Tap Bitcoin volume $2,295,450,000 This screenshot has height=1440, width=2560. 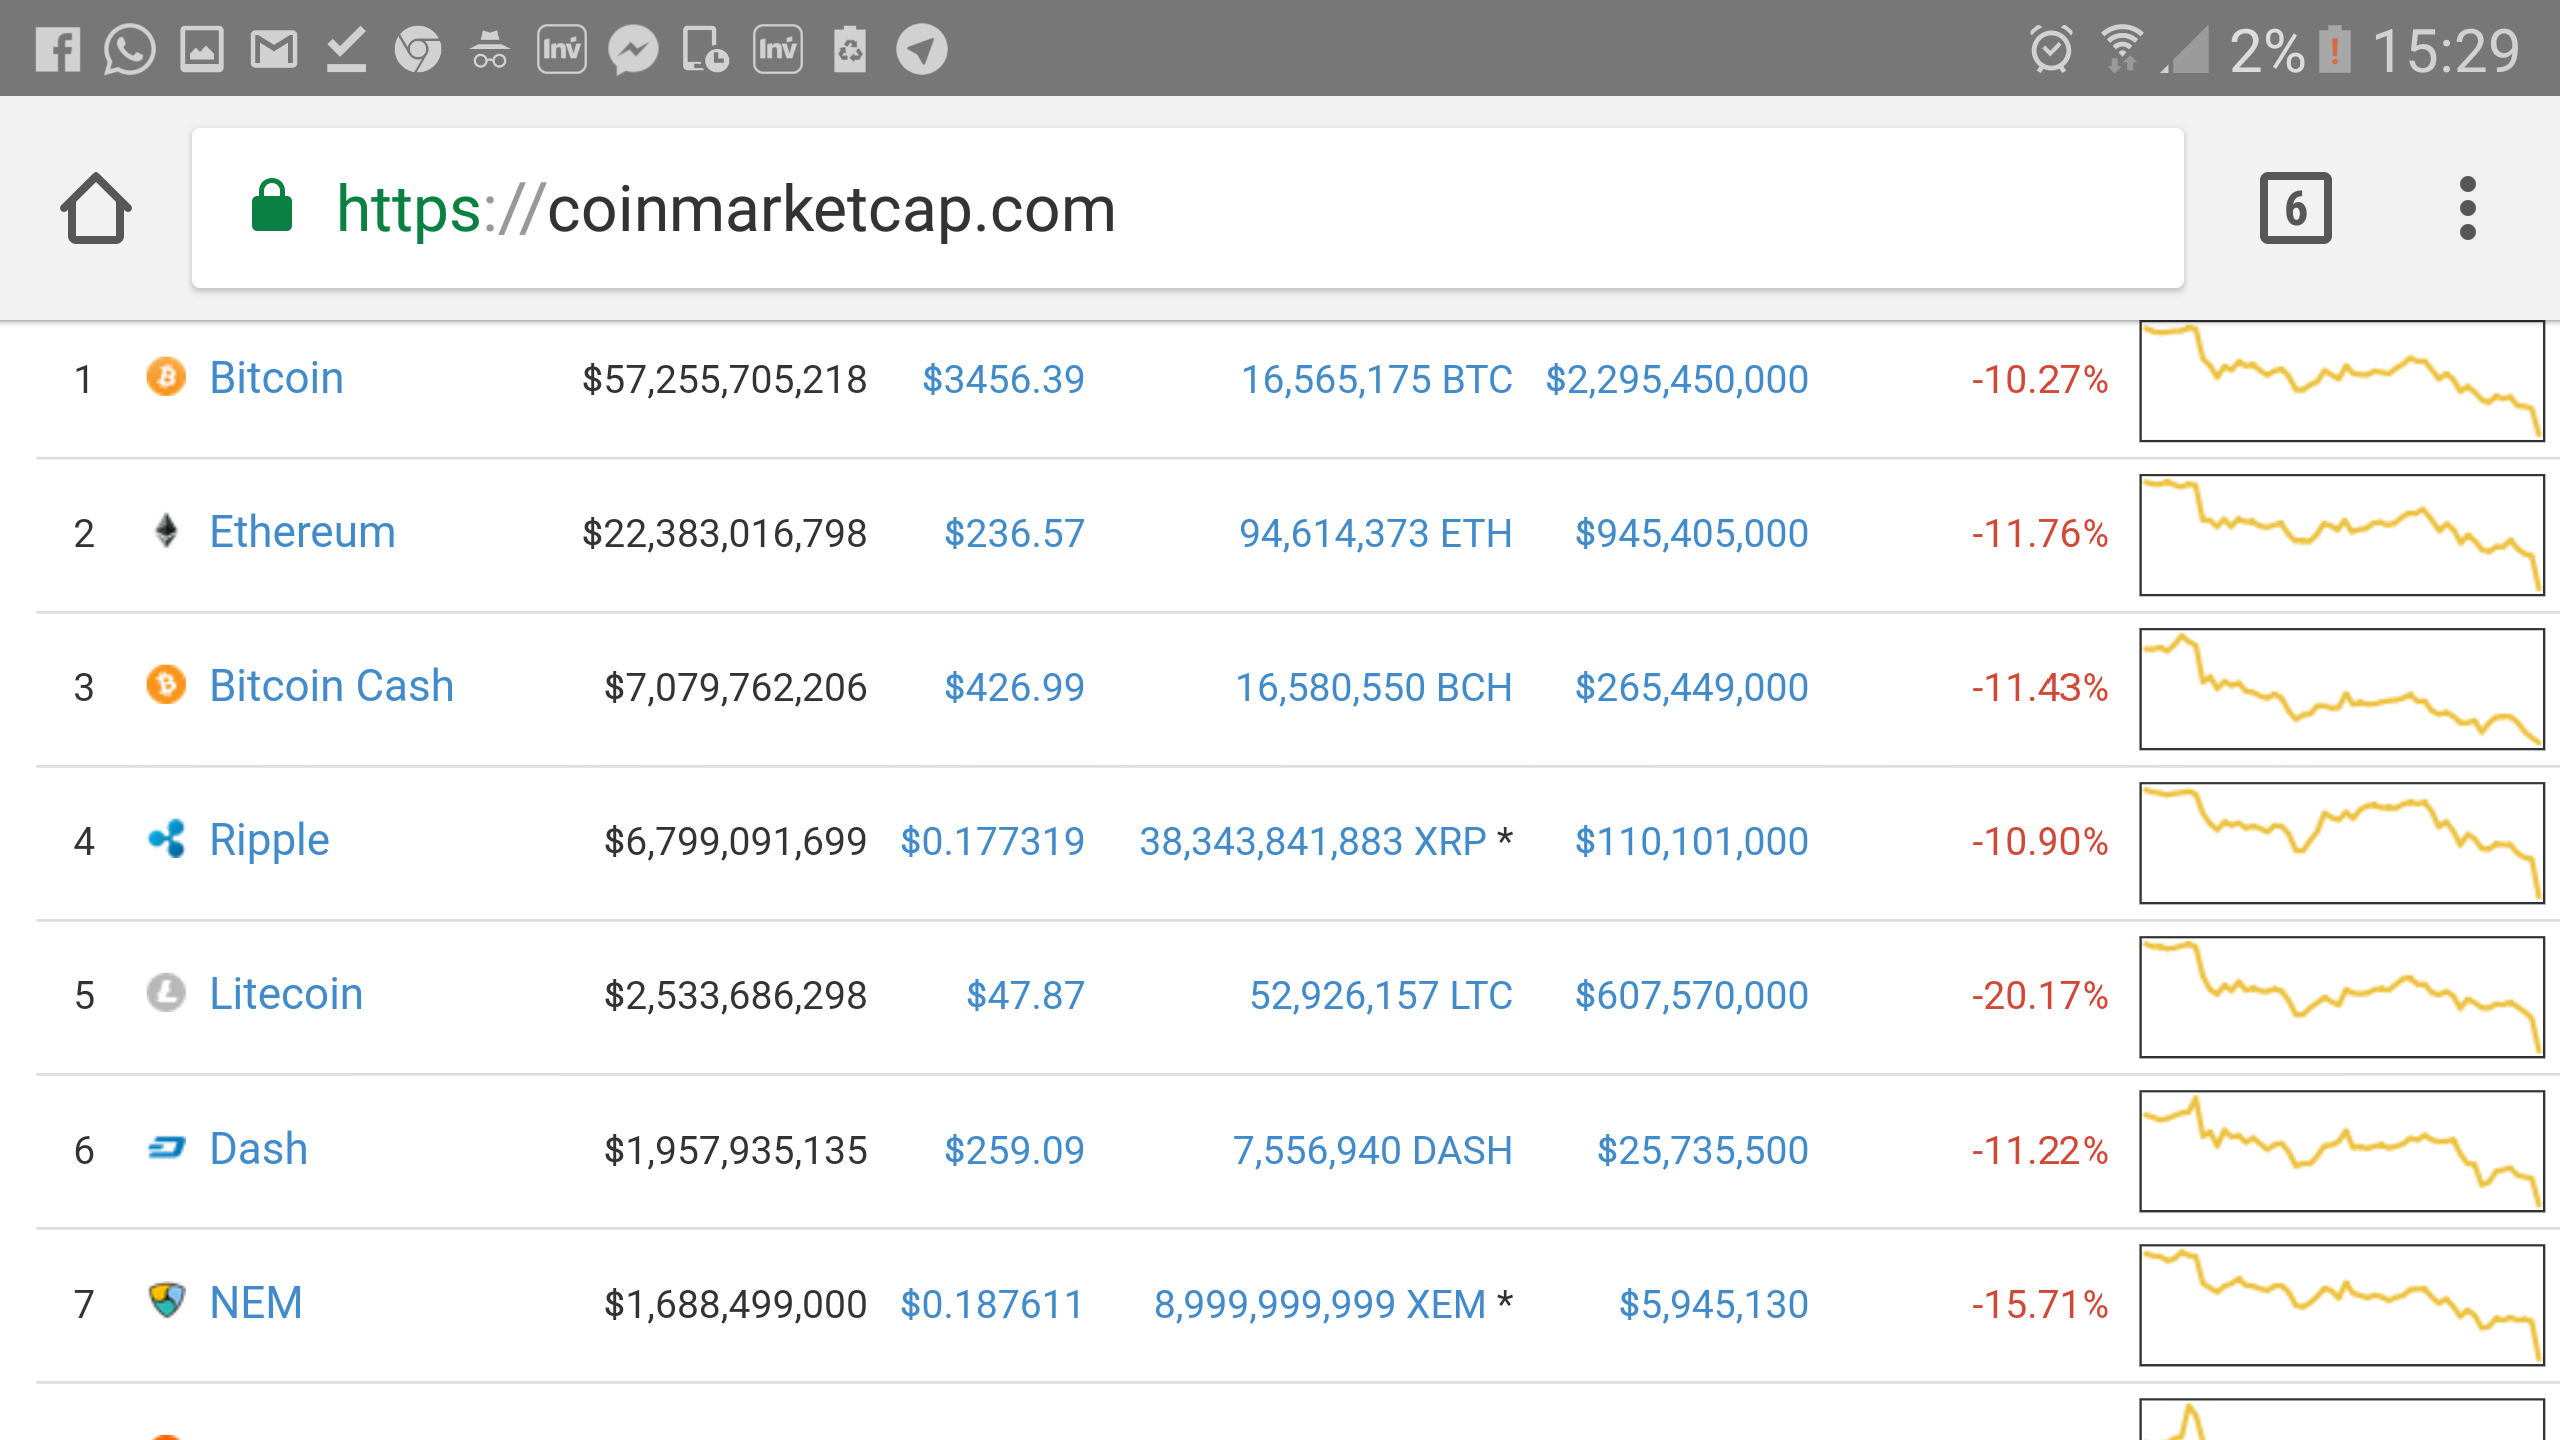[x=1677, y=379]
